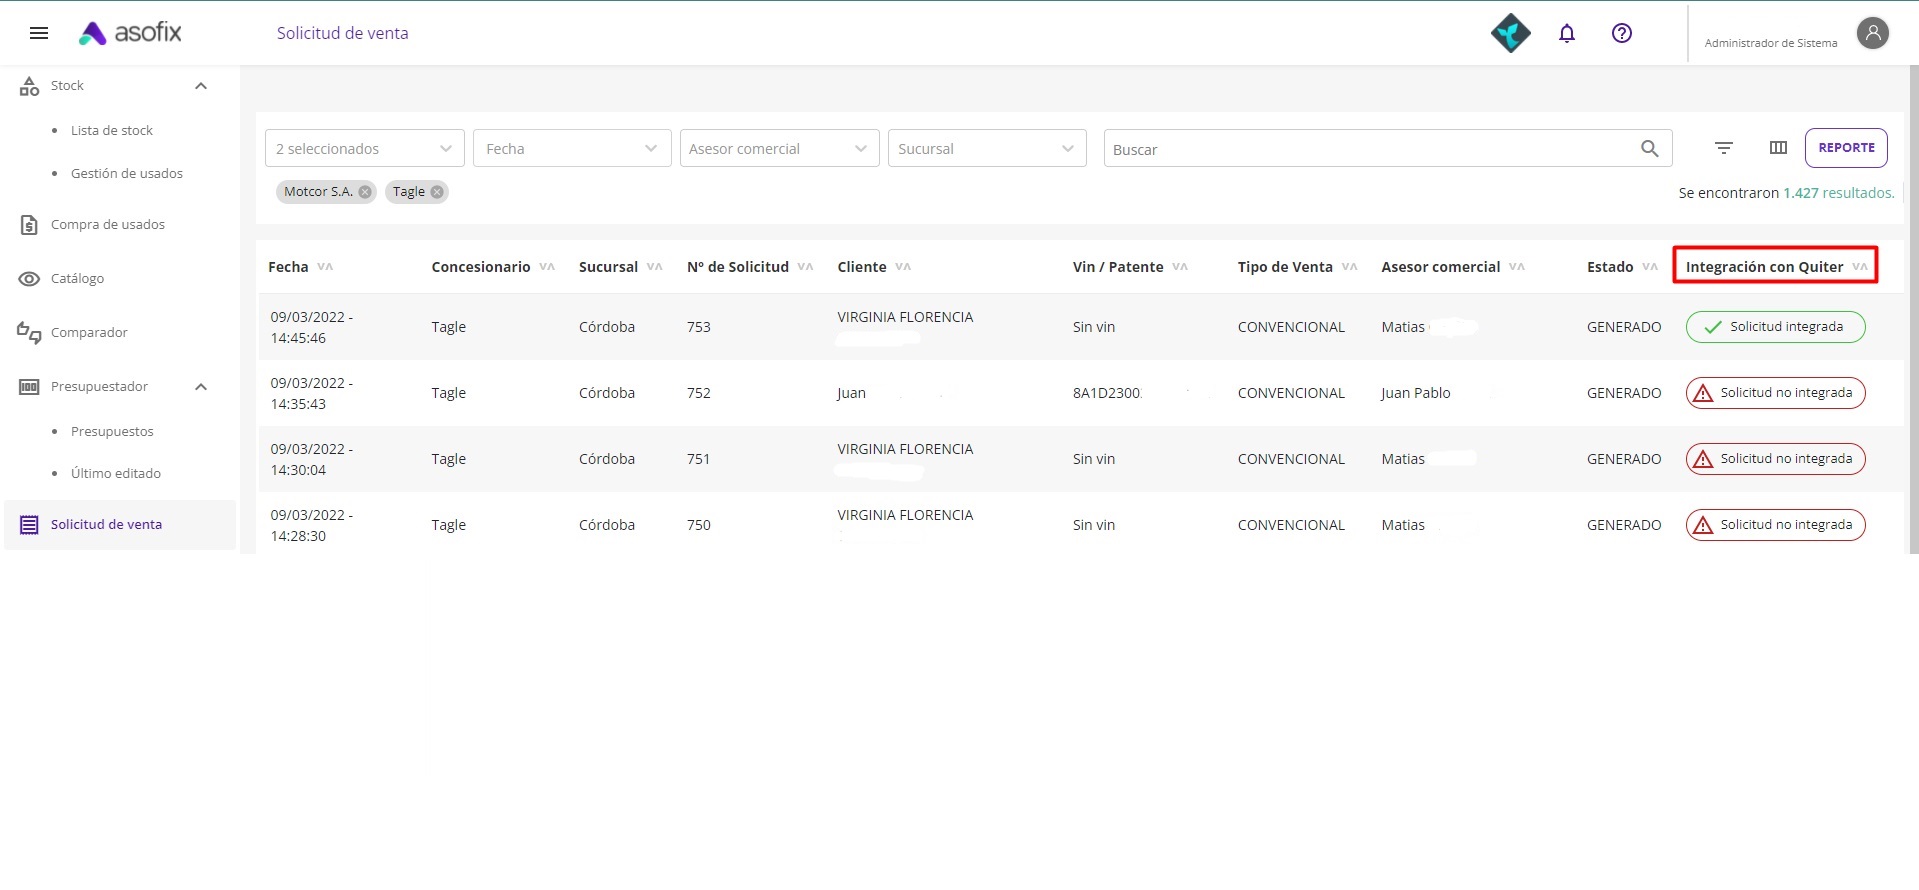Click the Solicitud de venta page title

(x=343, y=33)
